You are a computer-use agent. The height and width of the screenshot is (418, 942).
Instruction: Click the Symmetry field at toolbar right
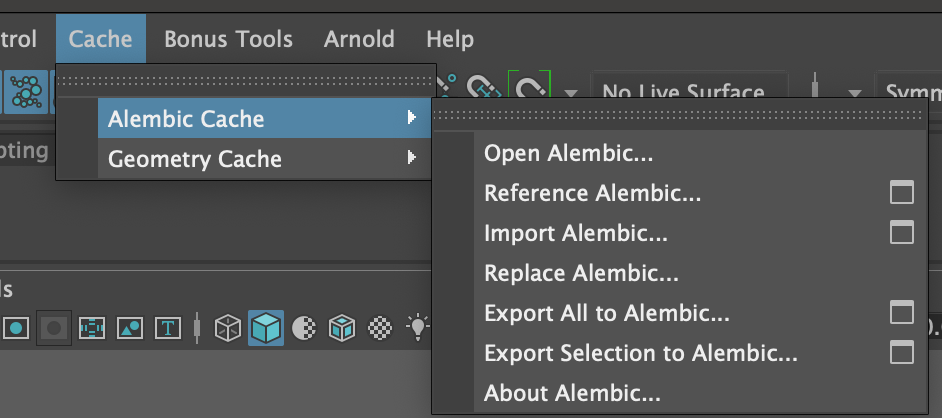click(910, 85)
